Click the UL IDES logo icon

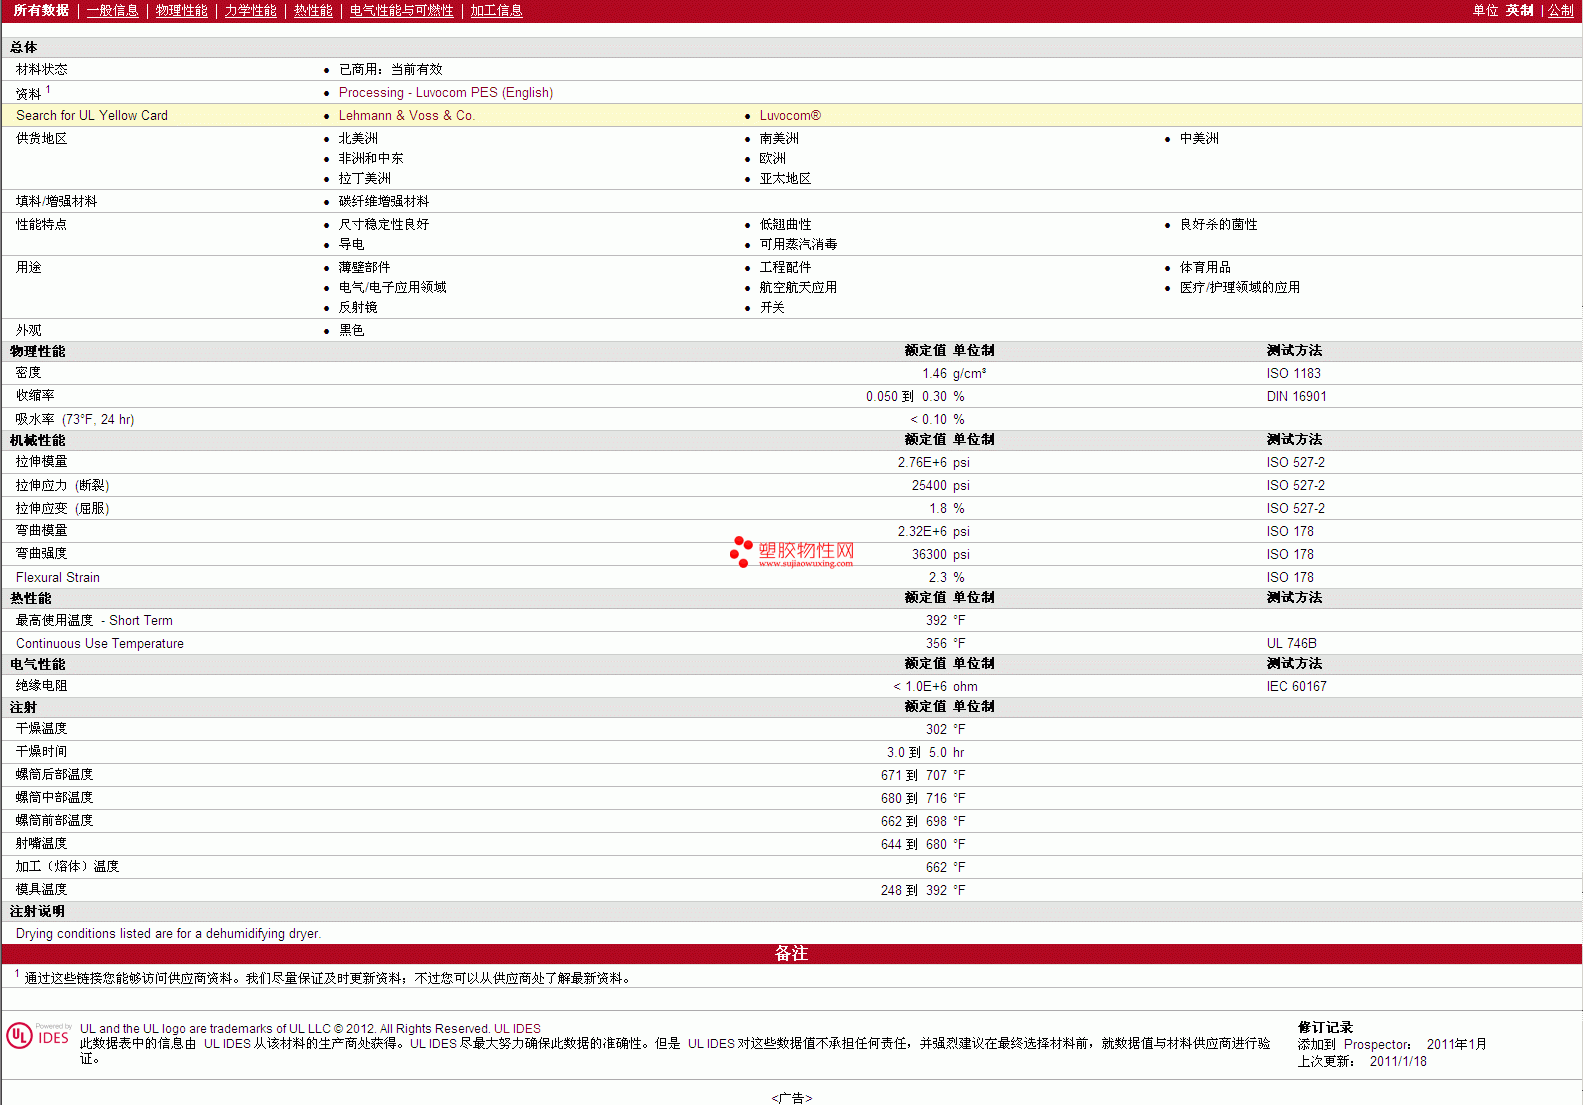click(38, 1036)
